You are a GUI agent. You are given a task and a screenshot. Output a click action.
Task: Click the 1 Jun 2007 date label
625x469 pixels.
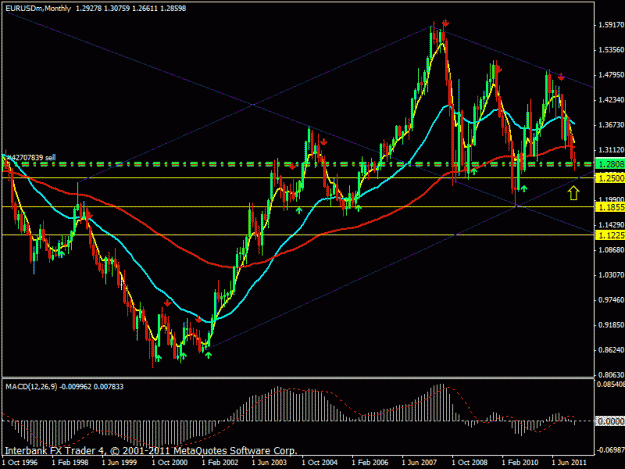coord(419,463)
